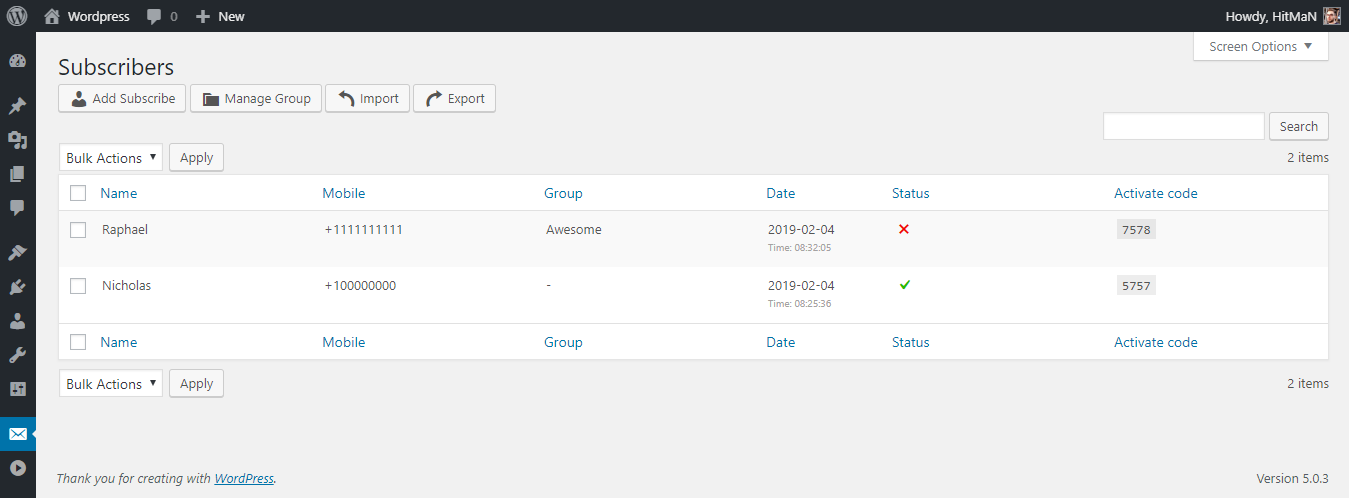Open the Dashboard icon in sidebar
This screenshot has height=498, width=1349.
(x=17, y=61)
